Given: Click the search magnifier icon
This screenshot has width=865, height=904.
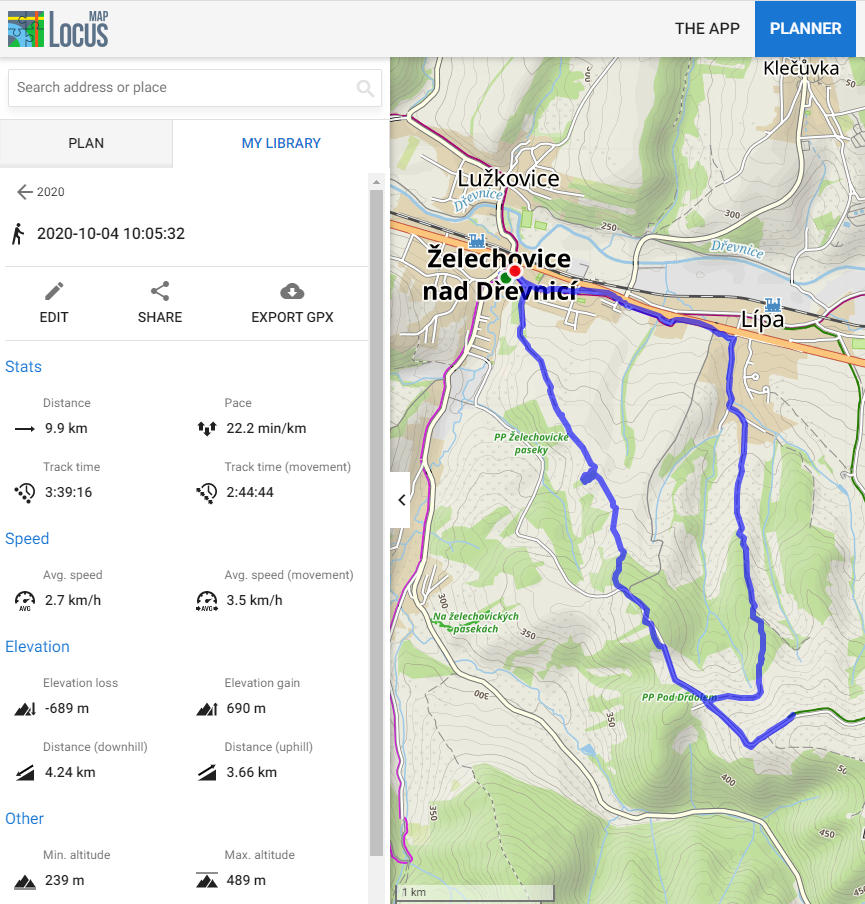Looking at the screenshot, I should pyautogui.click(x=365, y=88).
